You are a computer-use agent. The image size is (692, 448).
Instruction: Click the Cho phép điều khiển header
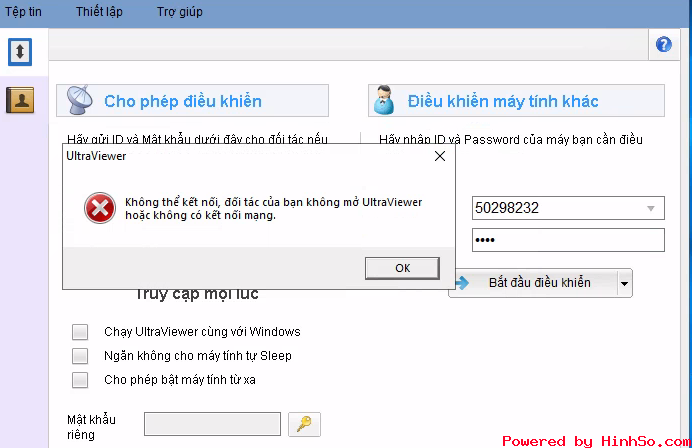(192, 101)
